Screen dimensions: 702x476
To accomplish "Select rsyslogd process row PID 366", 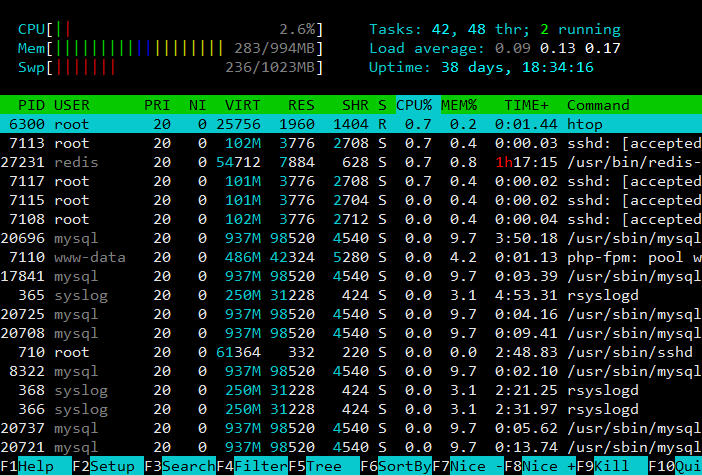I will coord(351,410).
